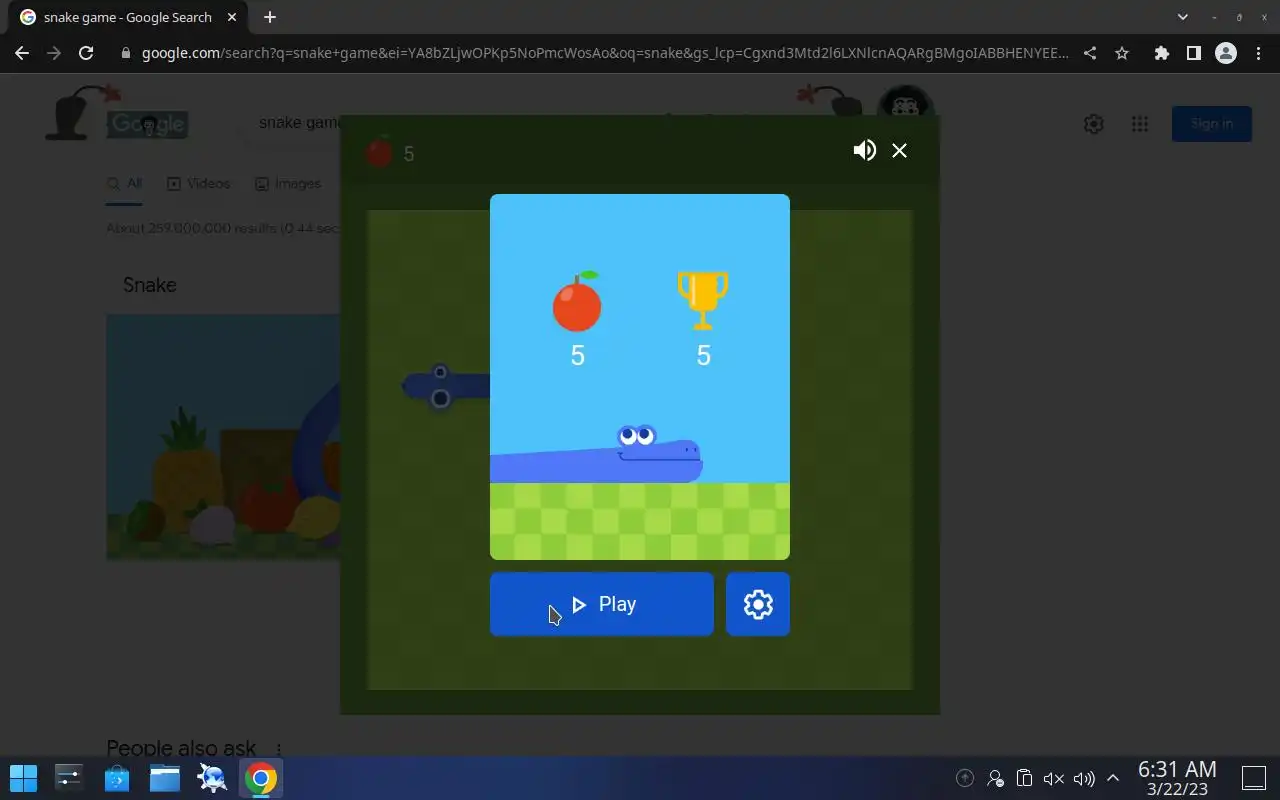Open the tab search dropdown chevron

pyautogui.click(x=1183, y=17)
